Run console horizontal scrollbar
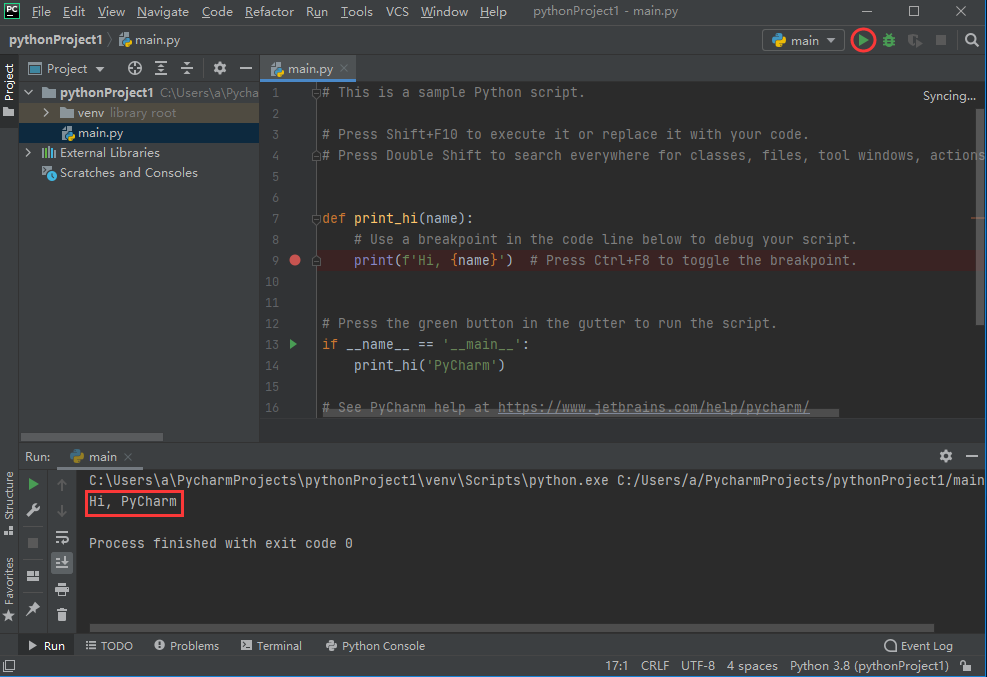This screenshot has width=987, height=677. coord(512,627)
